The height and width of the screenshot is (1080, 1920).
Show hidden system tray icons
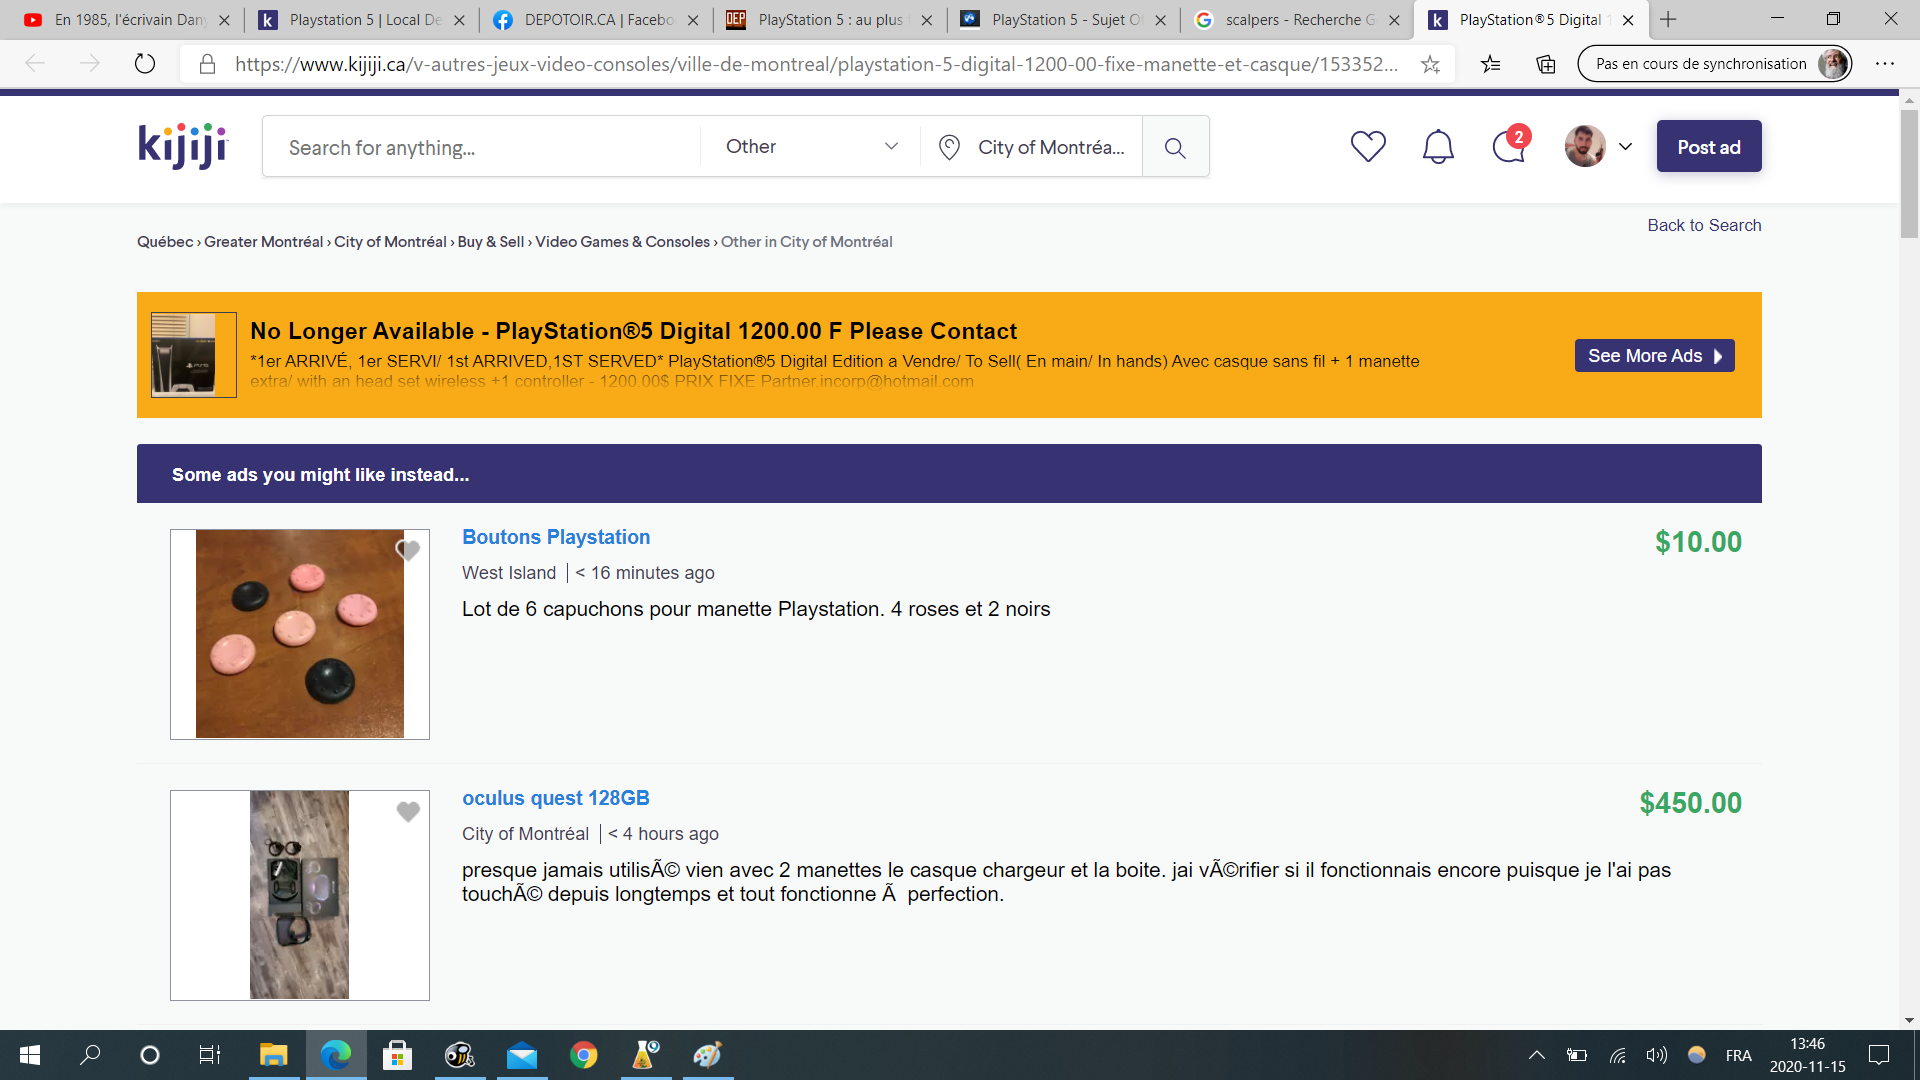tap(1537, 1055)
